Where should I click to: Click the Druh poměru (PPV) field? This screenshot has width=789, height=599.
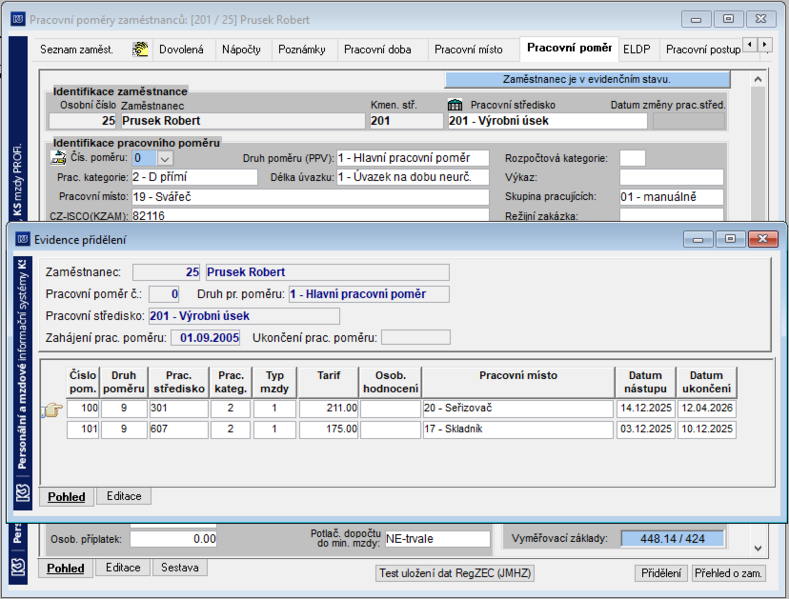[413, 158]
